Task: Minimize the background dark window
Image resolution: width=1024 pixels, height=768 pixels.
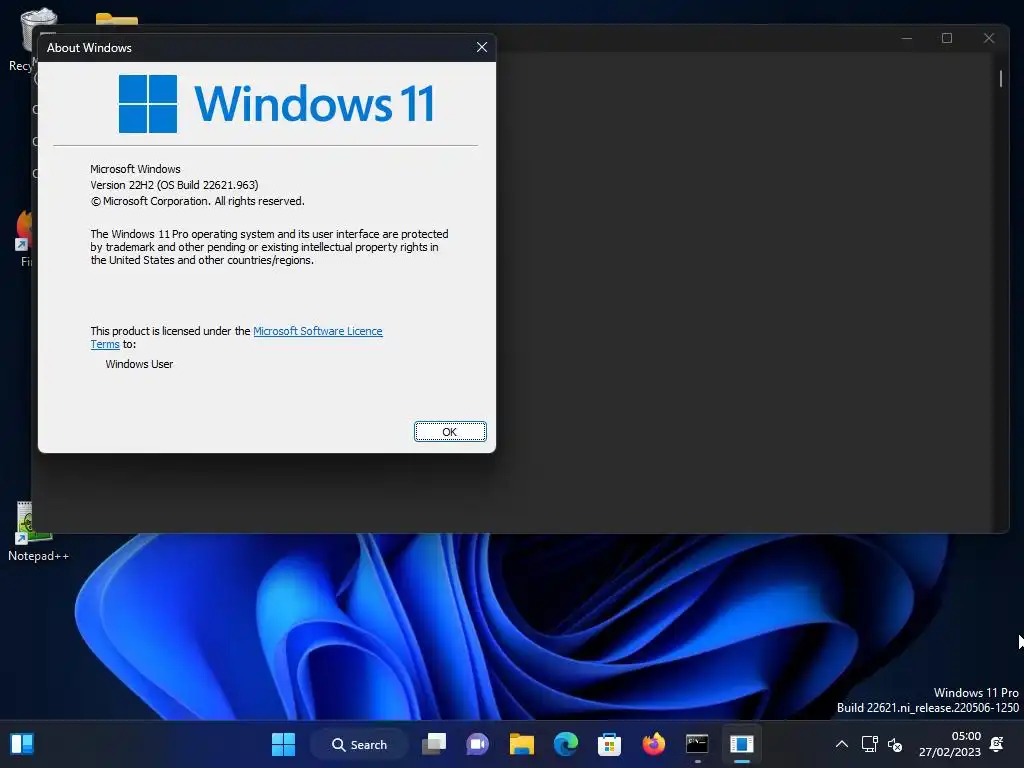Action: pyautogui.click(x=907, y=39)
